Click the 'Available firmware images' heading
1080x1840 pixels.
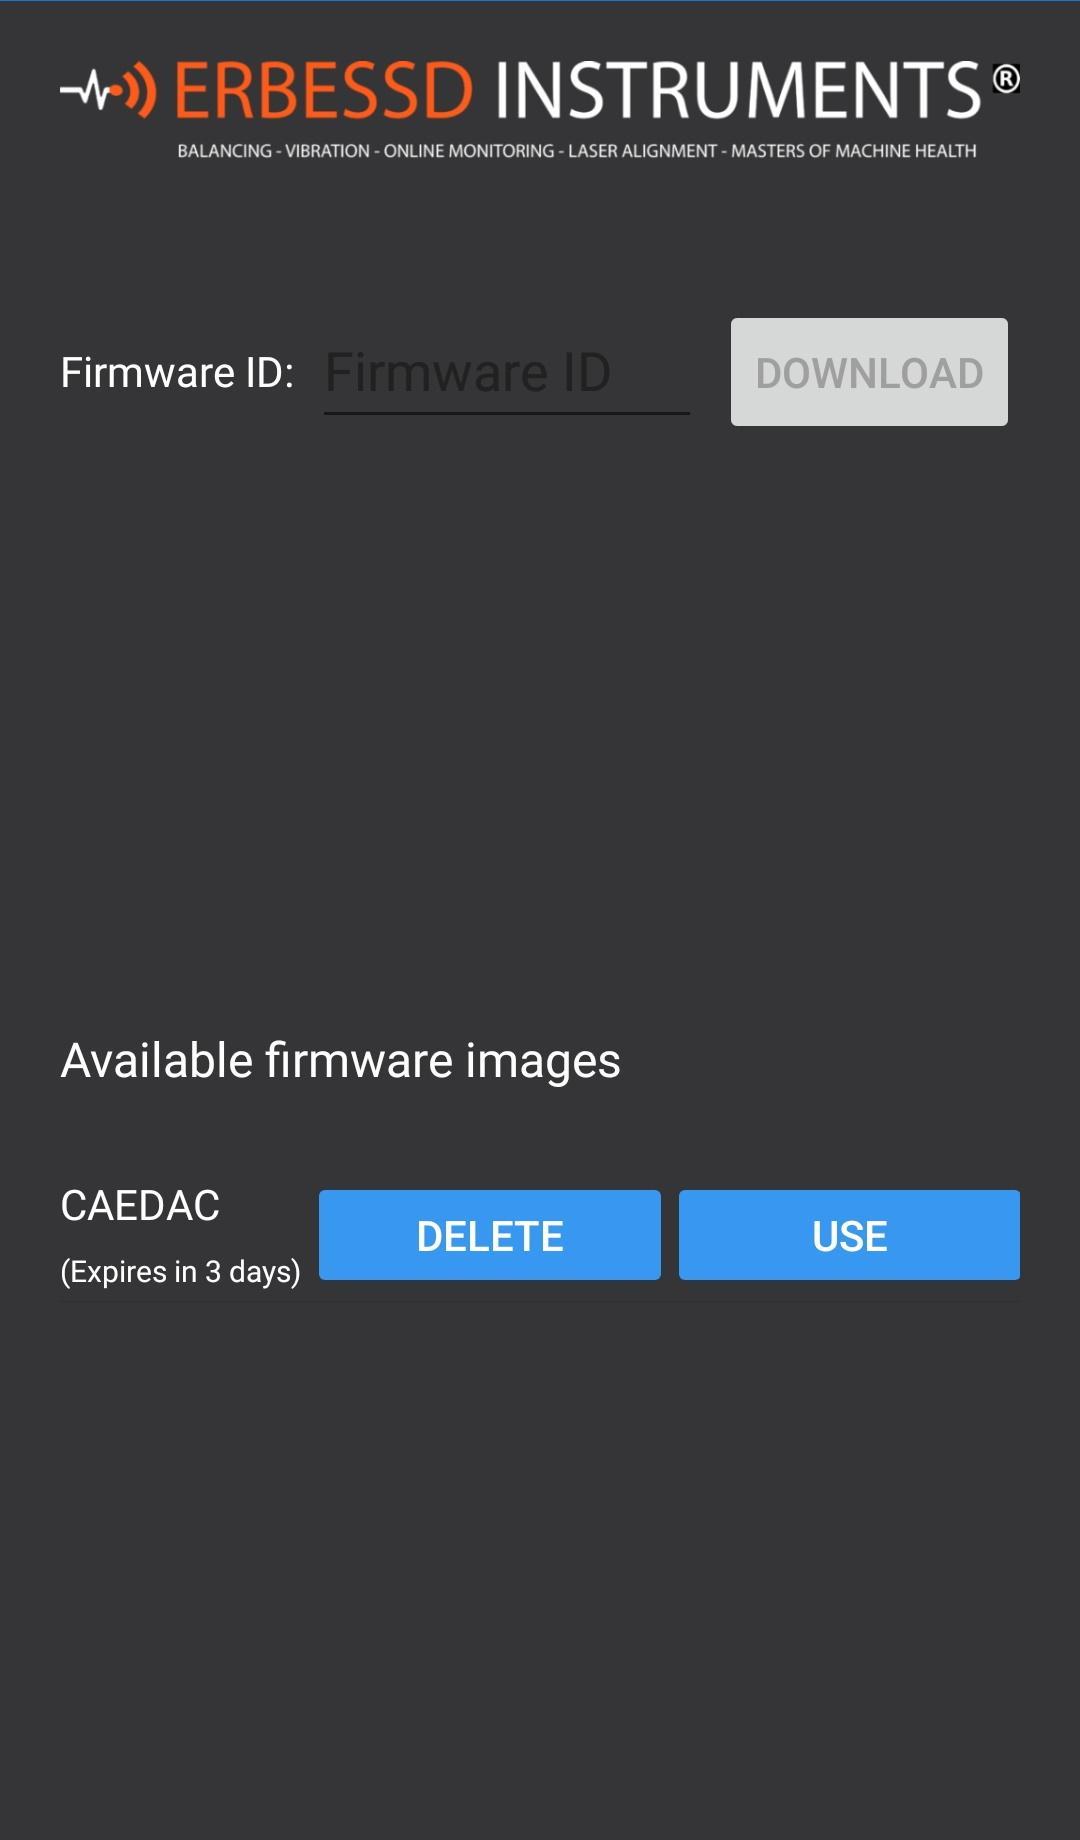coord(340,1061)
